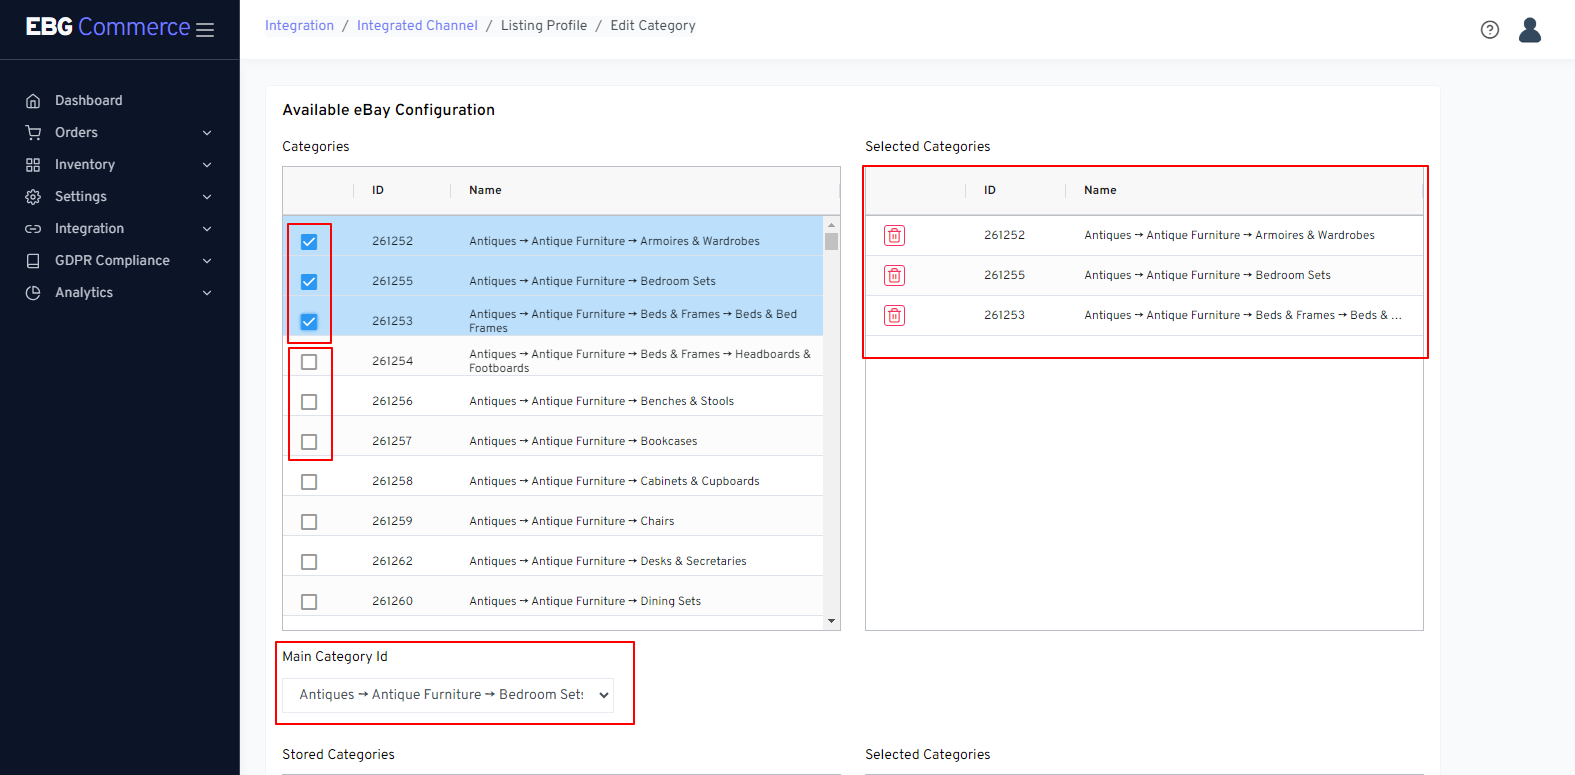Viewport: 1575px width, 775px height.
Task: Expand the Analytics menu chevron
Action: point(207,293)
